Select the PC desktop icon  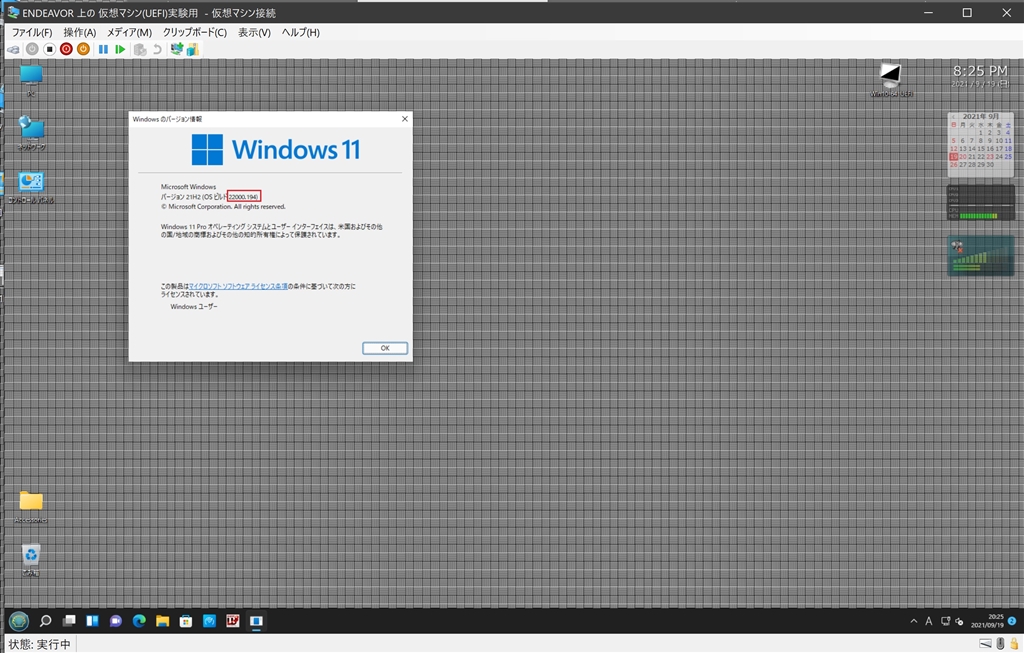31,81
